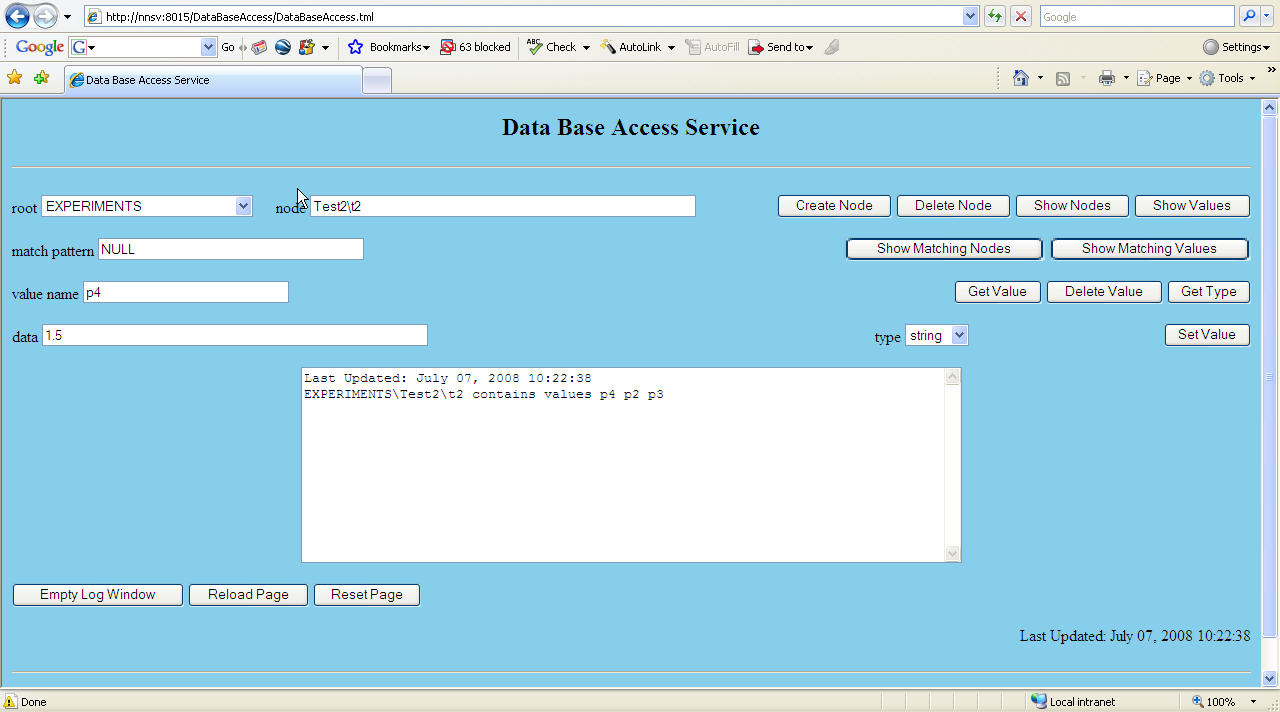Click the Delete Node button
The width and height of the screenshot is (1280, 712).
point(953,206)
